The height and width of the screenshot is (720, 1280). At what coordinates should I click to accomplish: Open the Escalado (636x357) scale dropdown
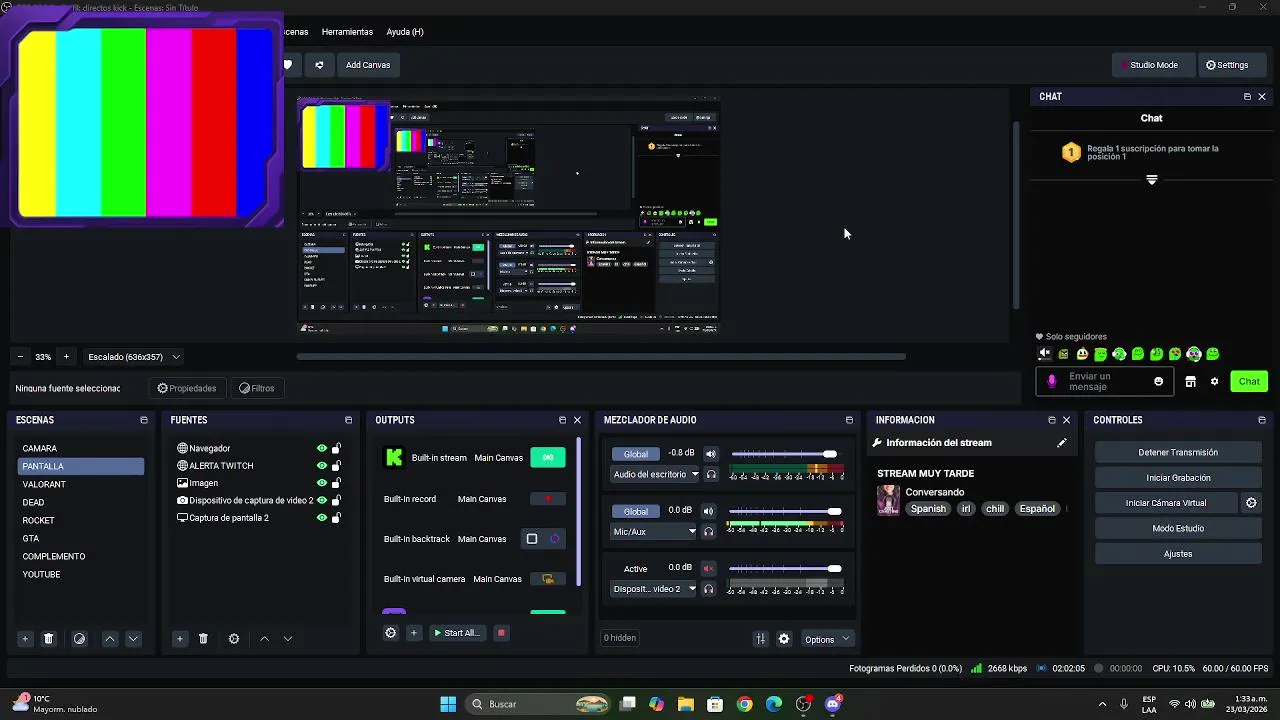click(x=134, y=357)
